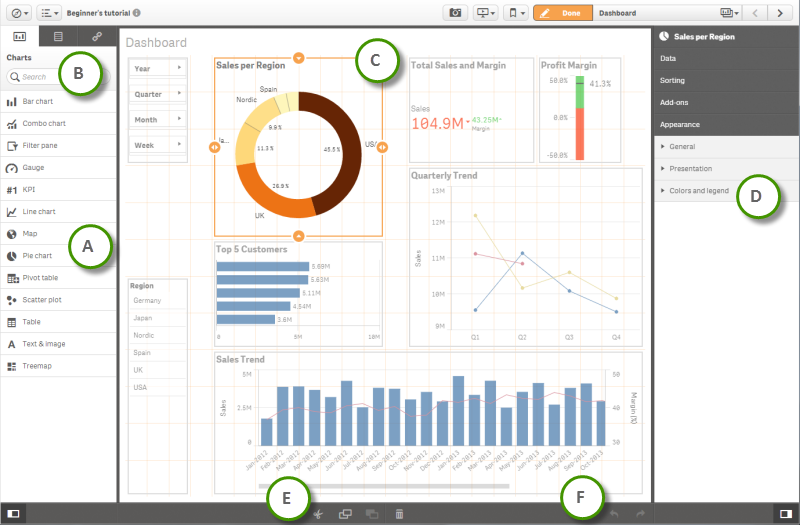The width and height of the screenshot is (800, 525).
Task: Select USA in the Region list
Action: (x=158, y=387)
